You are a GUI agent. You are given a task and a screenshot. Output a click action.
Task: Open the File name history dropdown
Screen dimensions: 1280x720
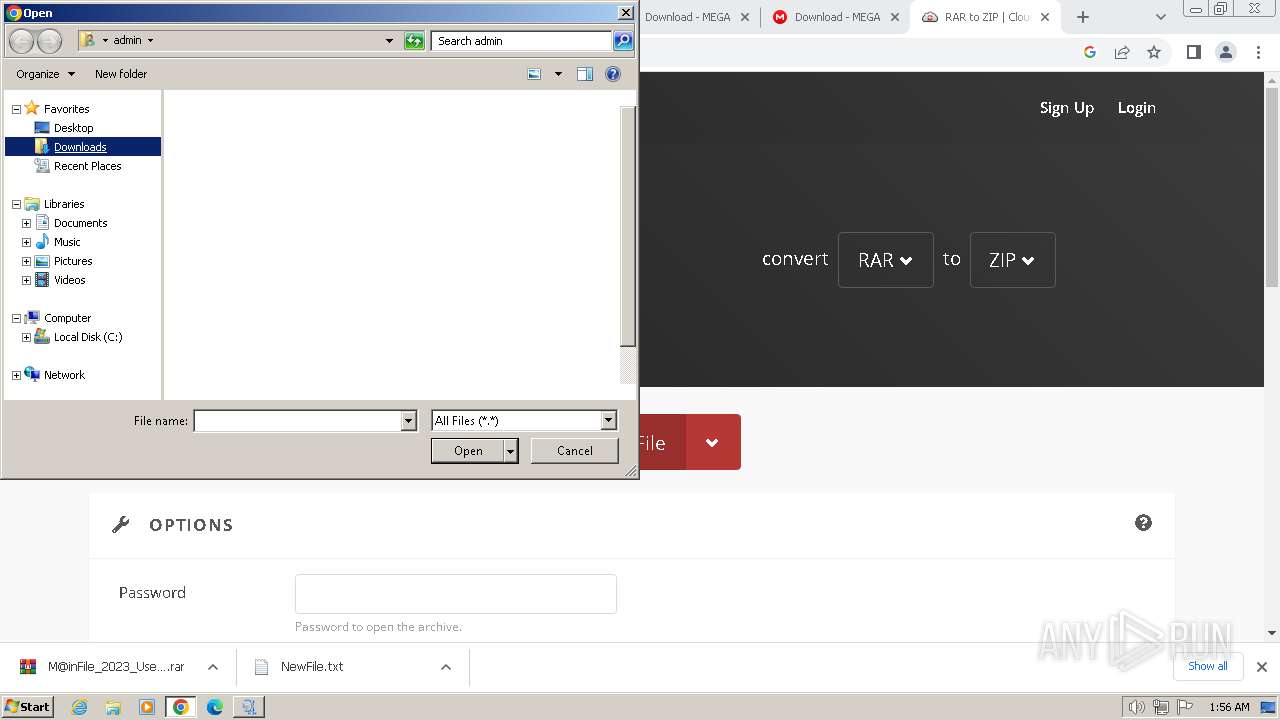click(408, 421)
